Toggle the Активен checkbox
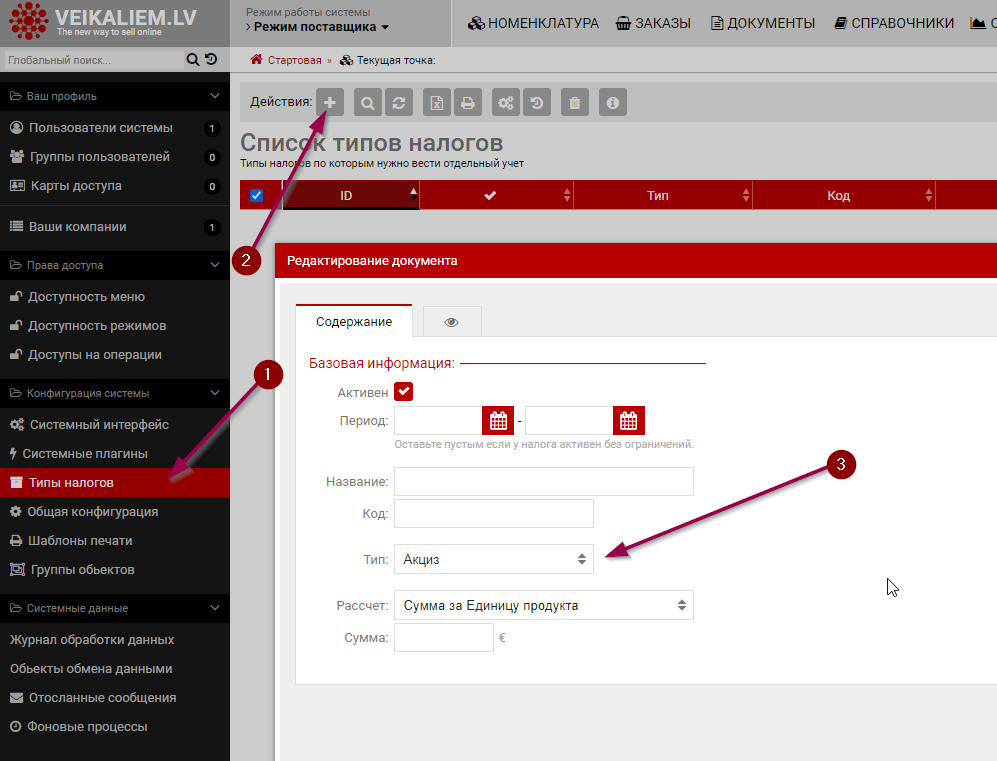Image resolution: width=997 pixels, height=761 pixels. [404, 392]
